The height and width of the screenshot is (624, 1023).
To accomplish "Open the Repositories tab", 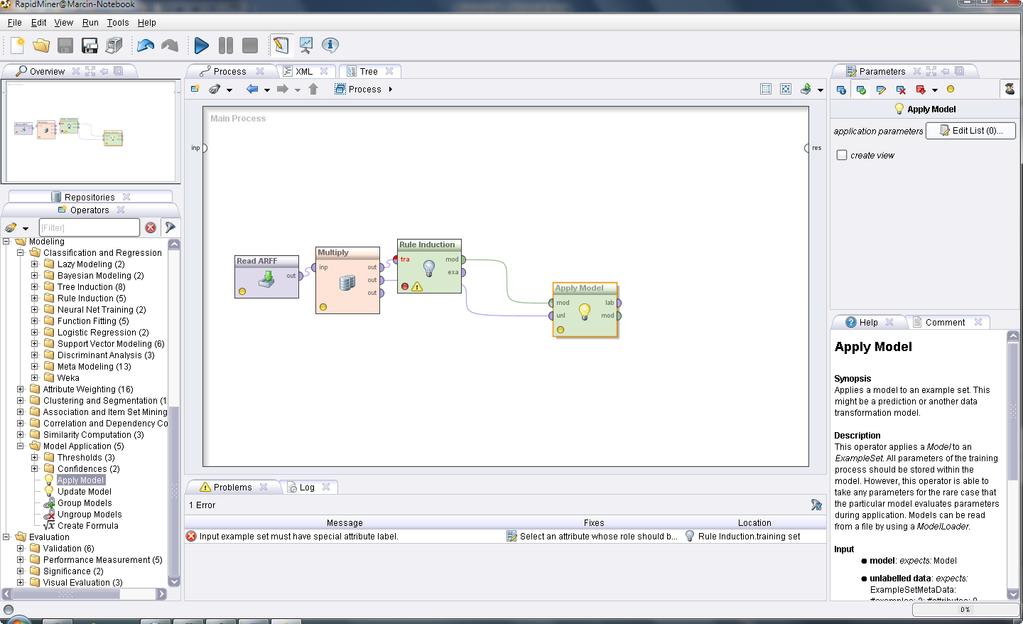I will (89, 196).
